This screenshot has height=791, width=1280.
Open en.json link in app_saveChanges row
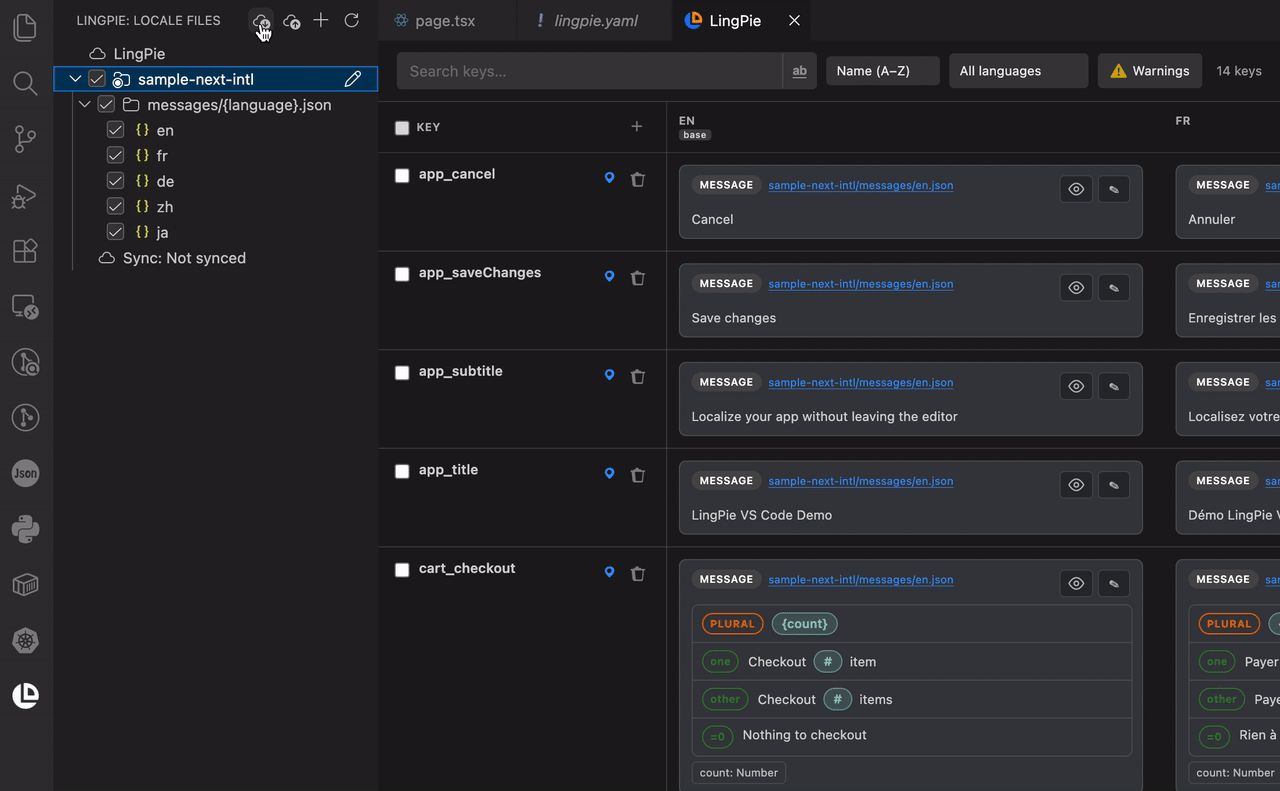(x=860, y=284)
